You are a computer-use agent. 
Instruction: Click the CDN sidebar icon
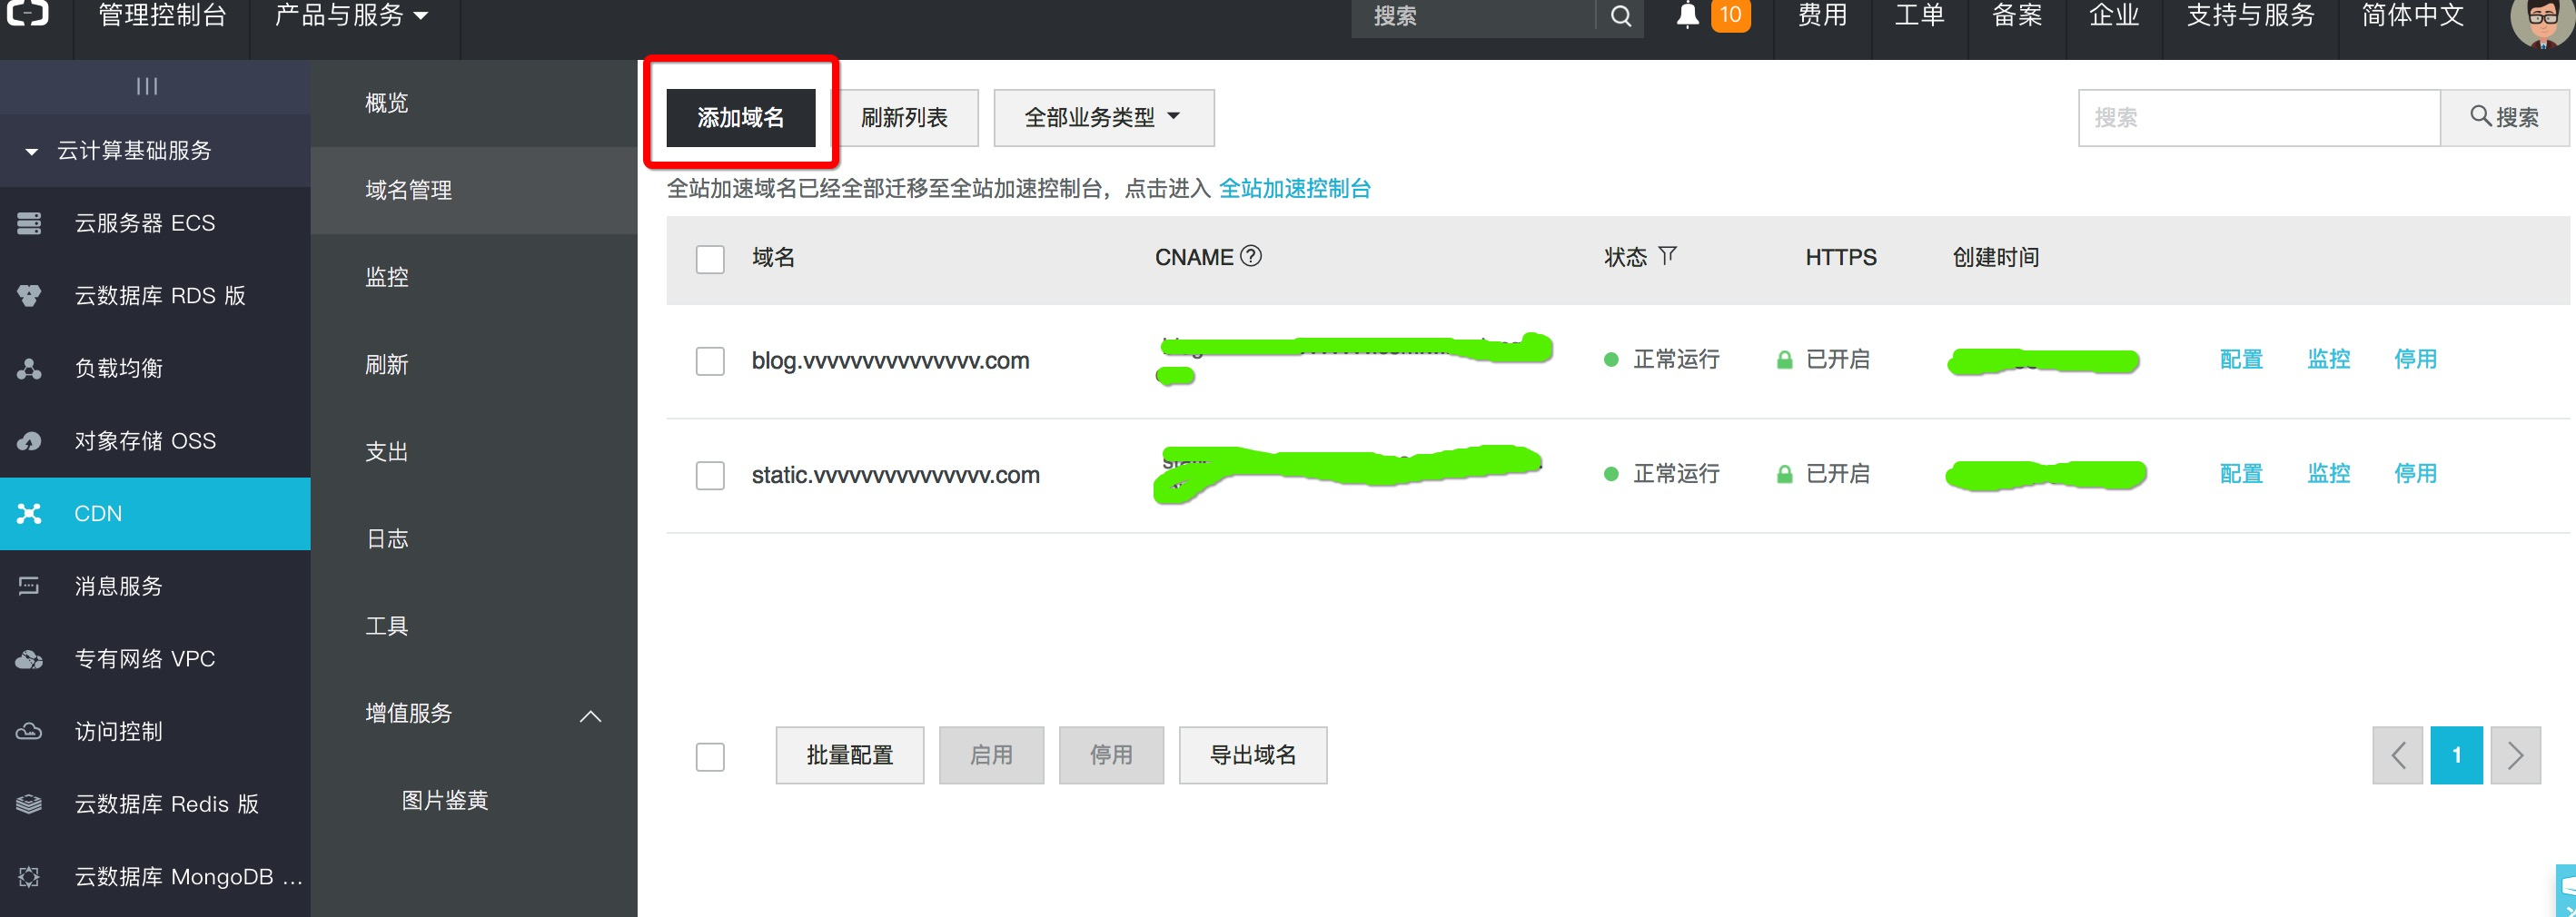pos(29,514)
